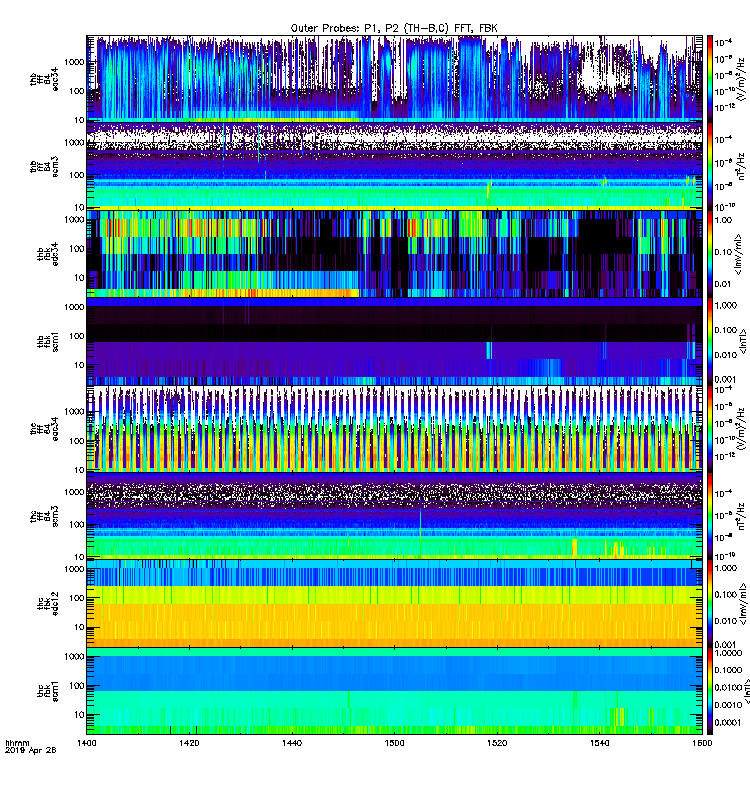The width and height of the screenshot is (750, 800).
Task: Click the thc fff eac34 striped spectrogram panel
Action: 394,429
